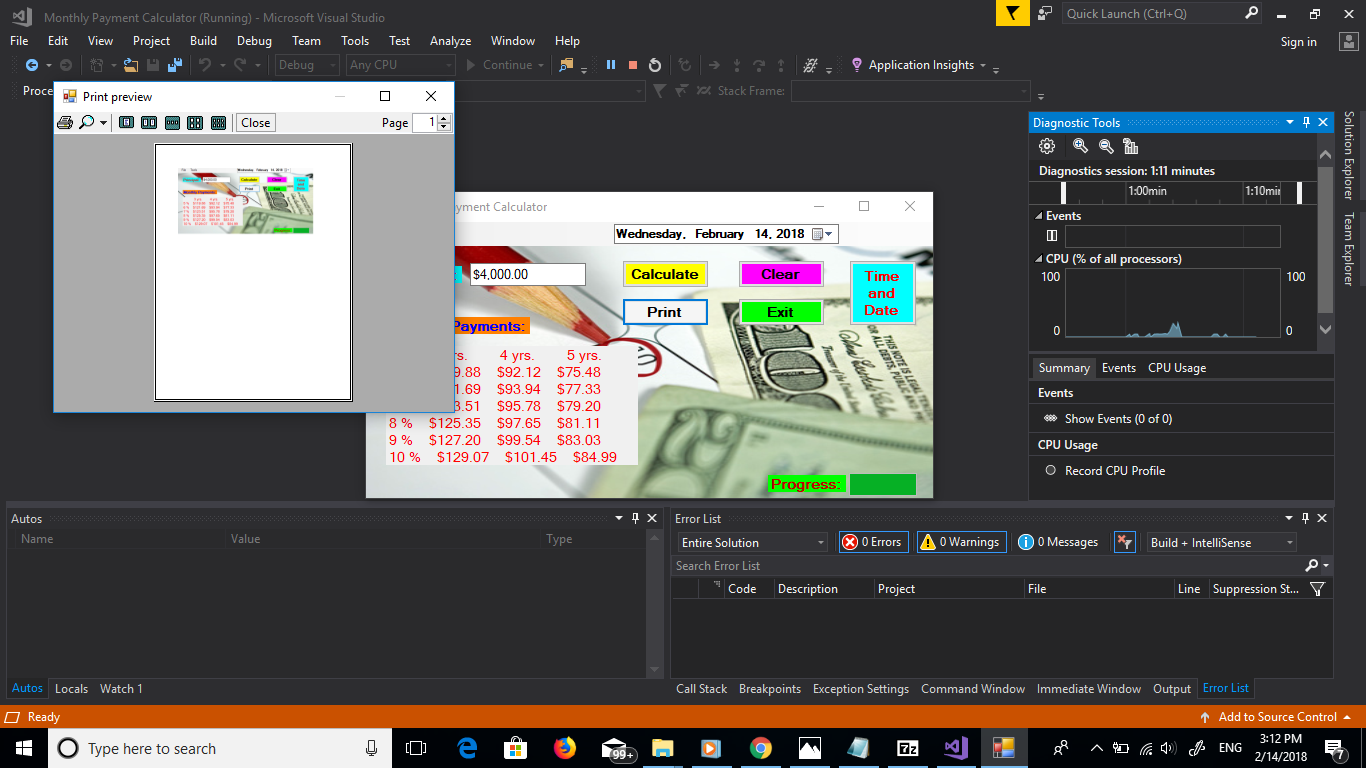Viewport: 1366px width, 768px height.
Task: Select the four-page view icon
Action: pos(196,122)
